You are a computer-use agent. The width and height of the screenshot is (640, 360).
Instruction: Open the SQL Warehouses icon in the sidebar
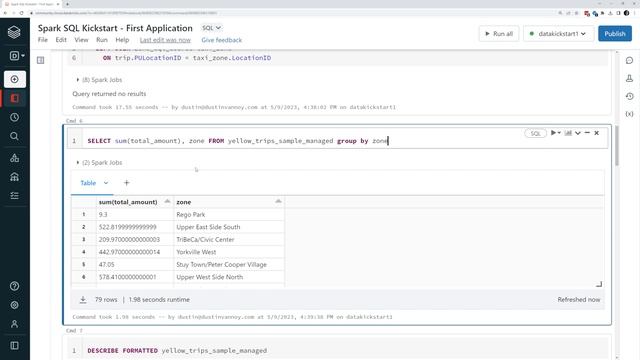coord(15,177)
